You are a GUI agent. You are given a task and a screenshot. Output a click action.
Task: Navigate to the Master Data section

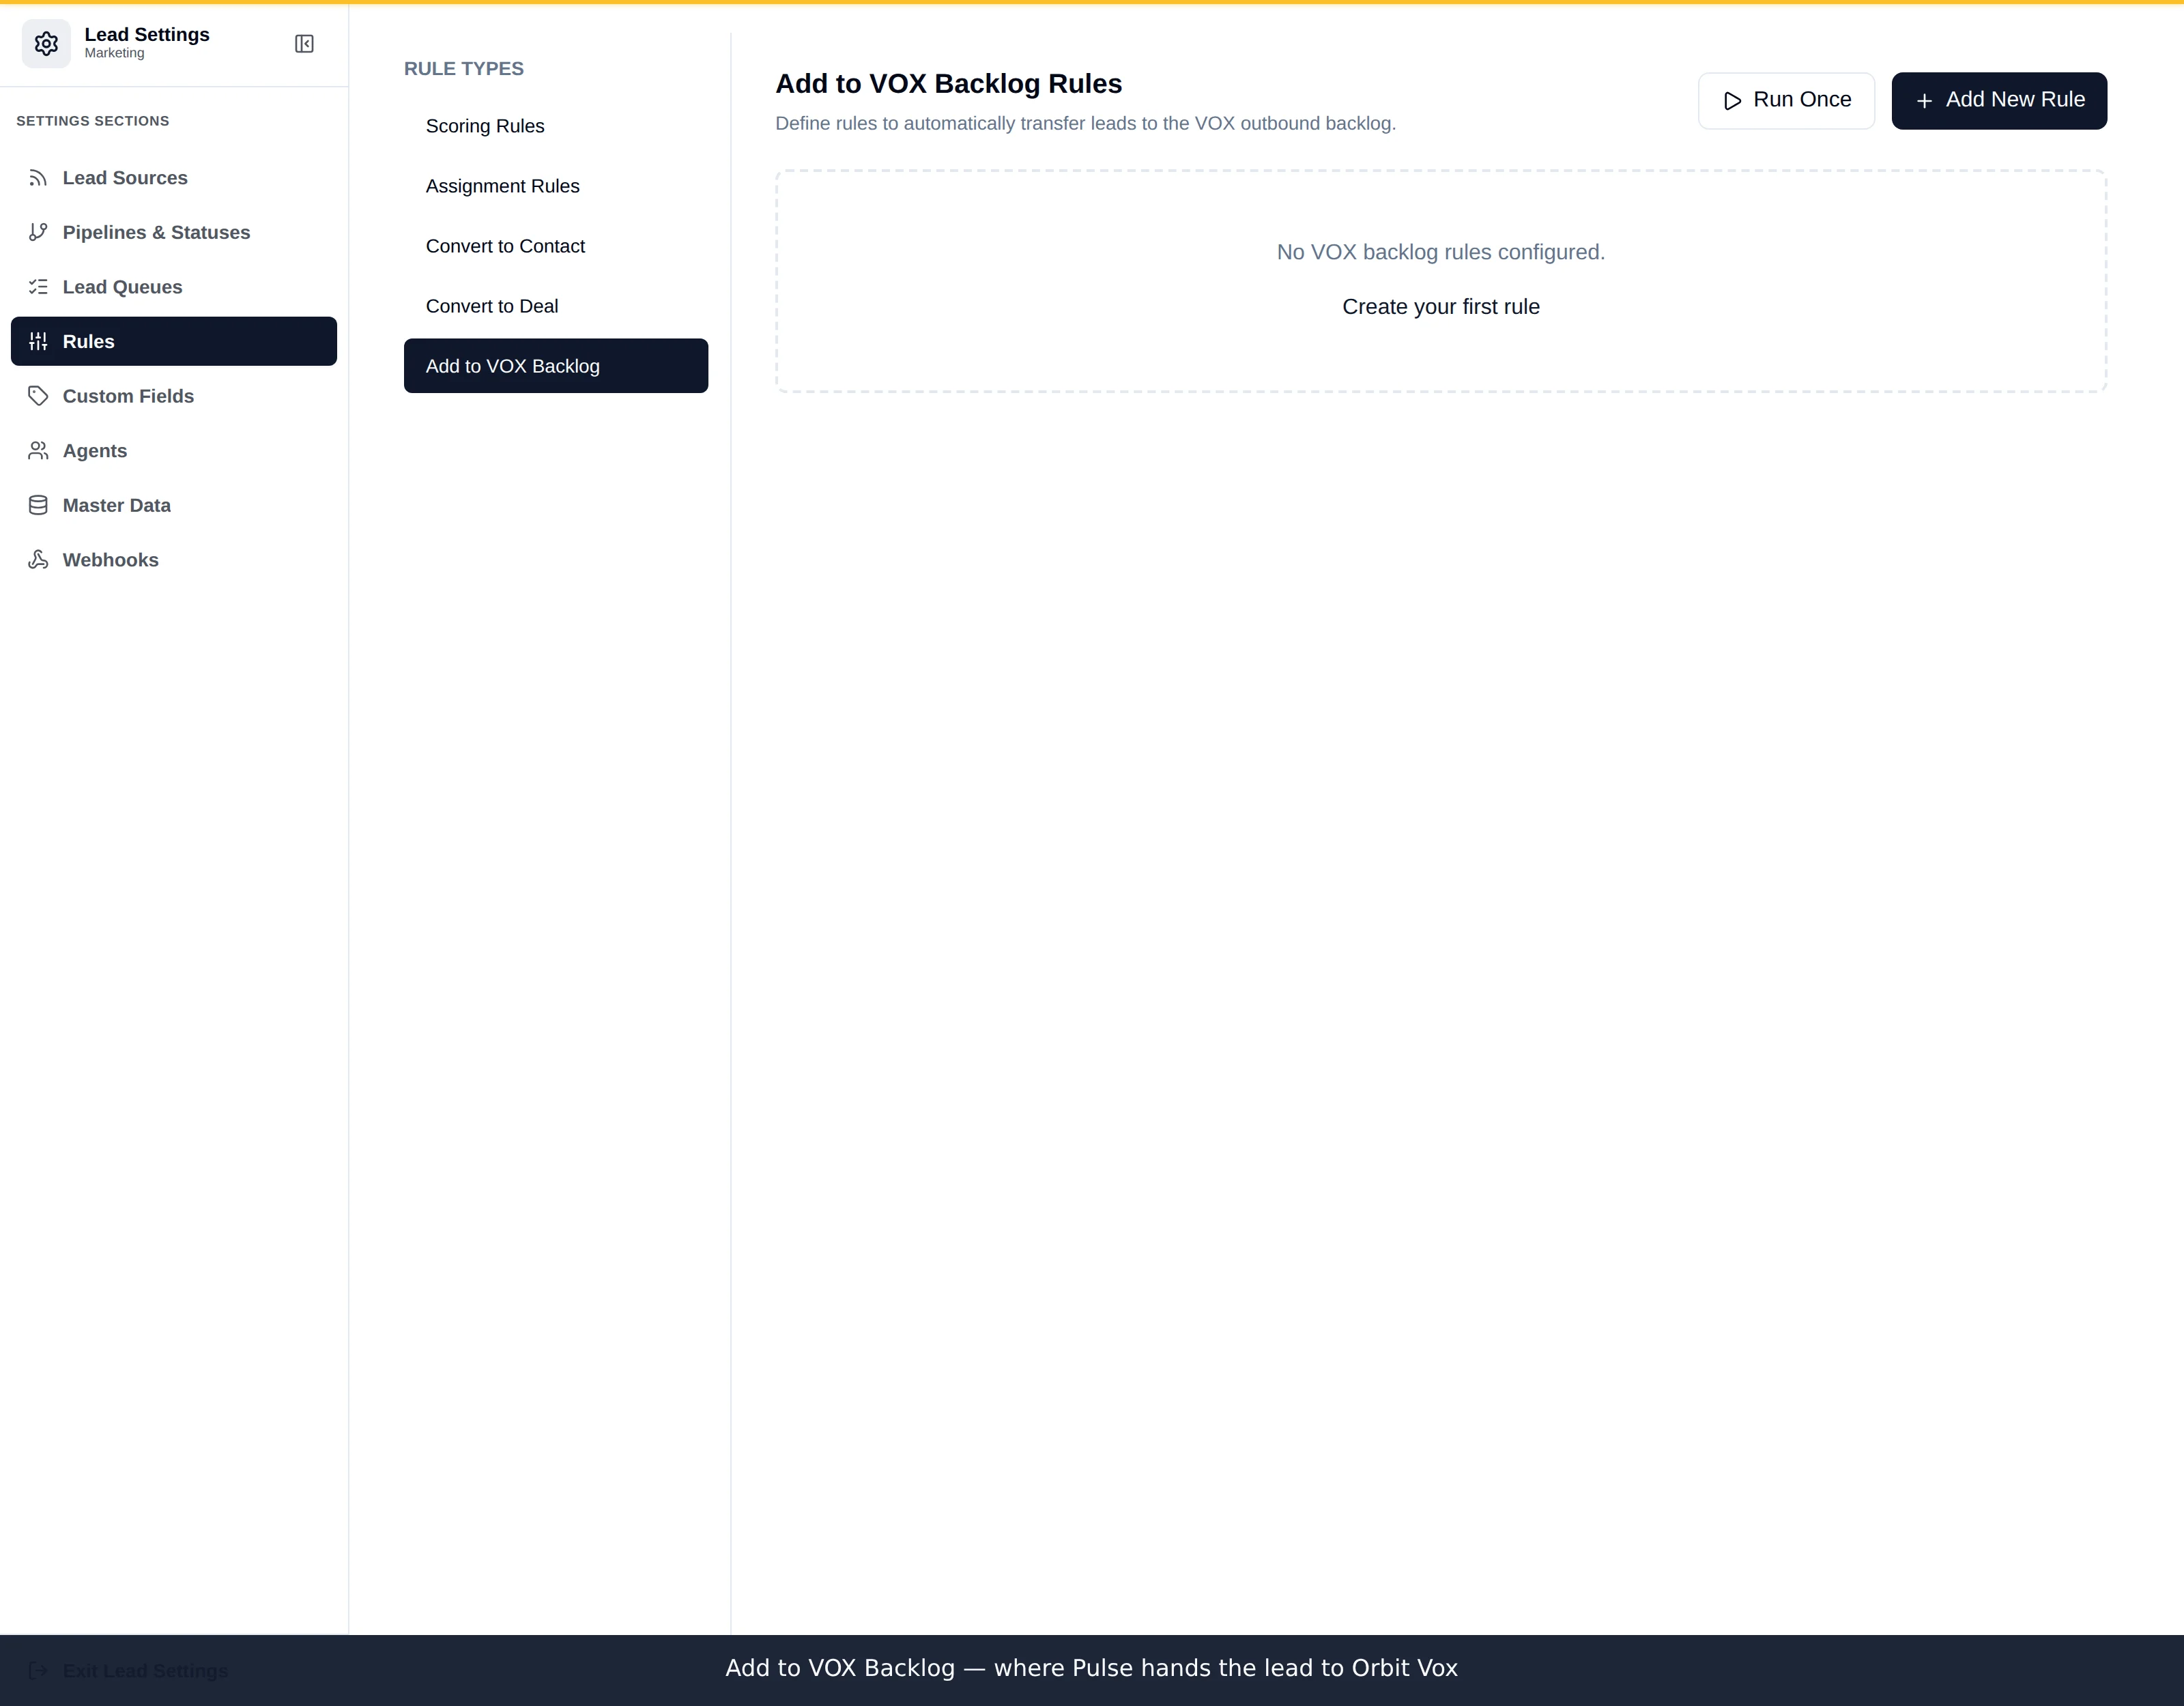click(174, 505)
